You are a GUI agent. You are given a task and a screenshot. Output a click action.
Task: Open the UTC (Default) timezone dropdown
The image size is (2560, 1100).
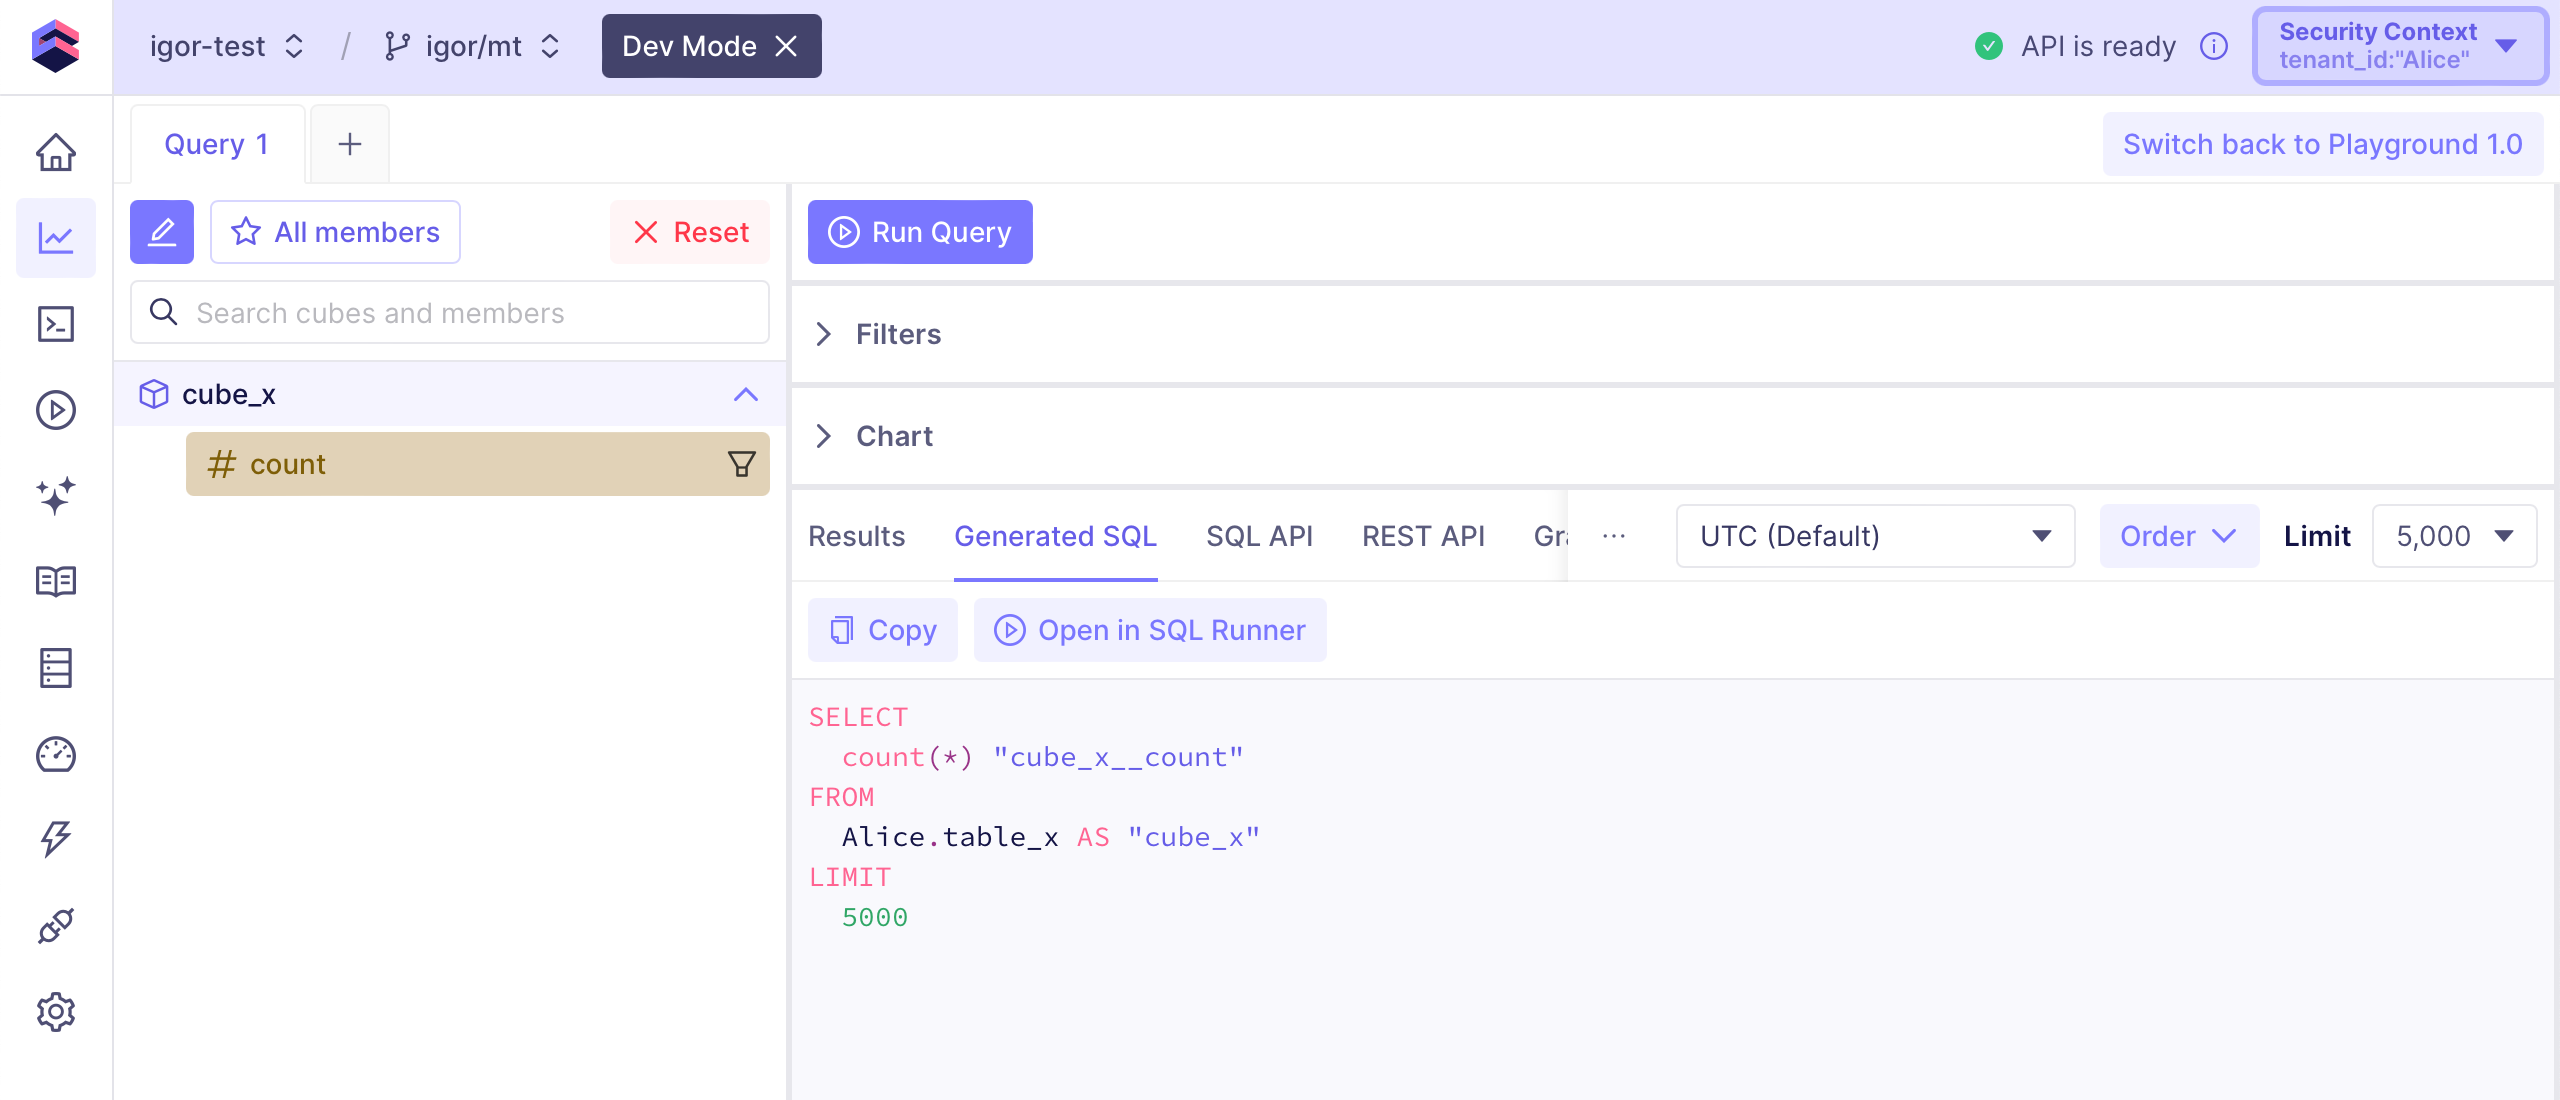[1874, 536]
